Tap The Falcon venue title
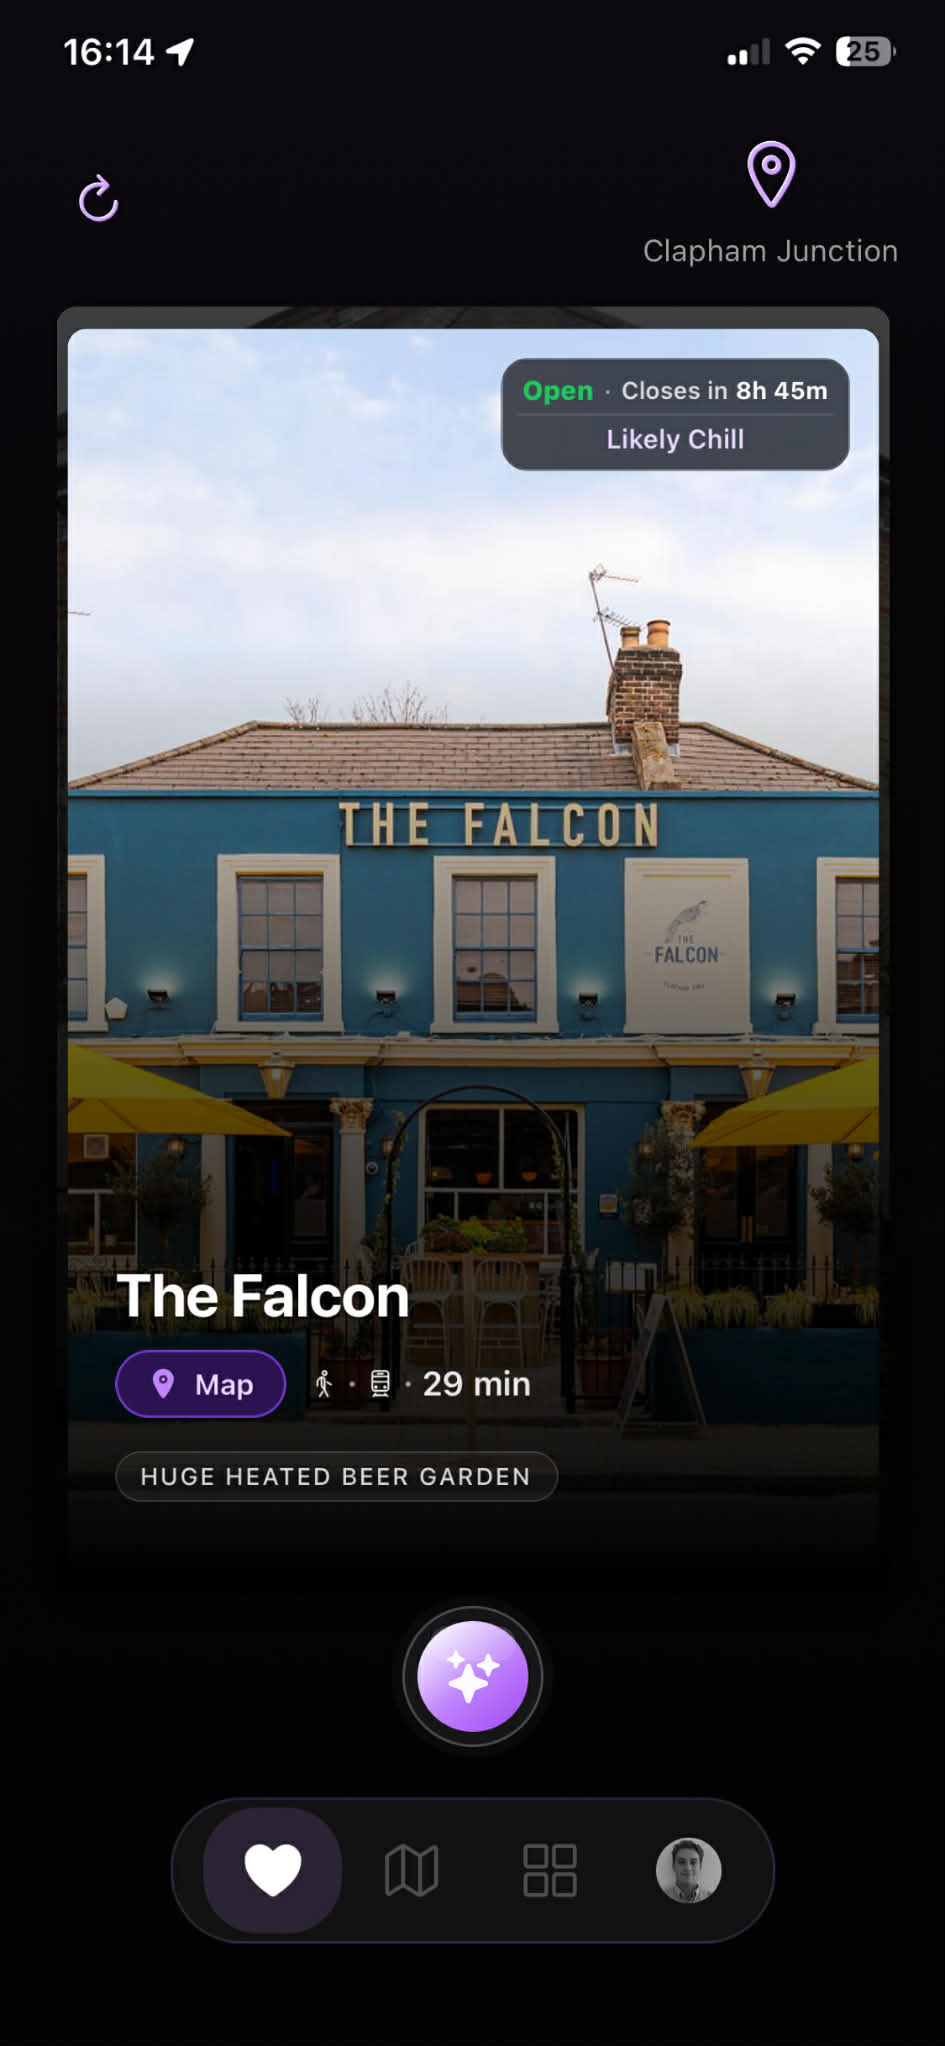Image resolution: width=945 pixels, height=2046 pixels. (x=263, y=1296)
